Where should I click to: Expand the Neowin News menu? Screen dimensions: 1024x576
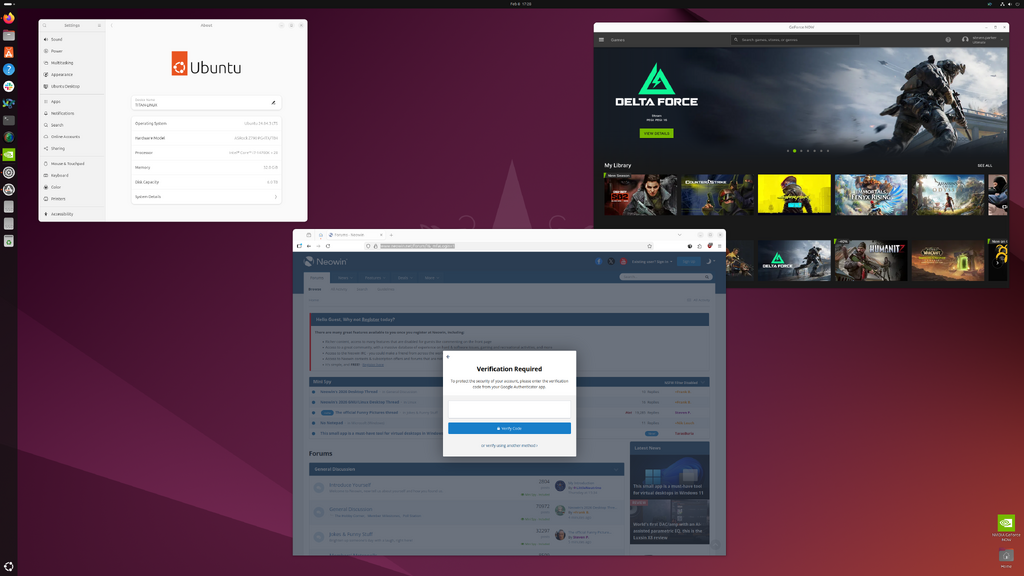point(345,278)
